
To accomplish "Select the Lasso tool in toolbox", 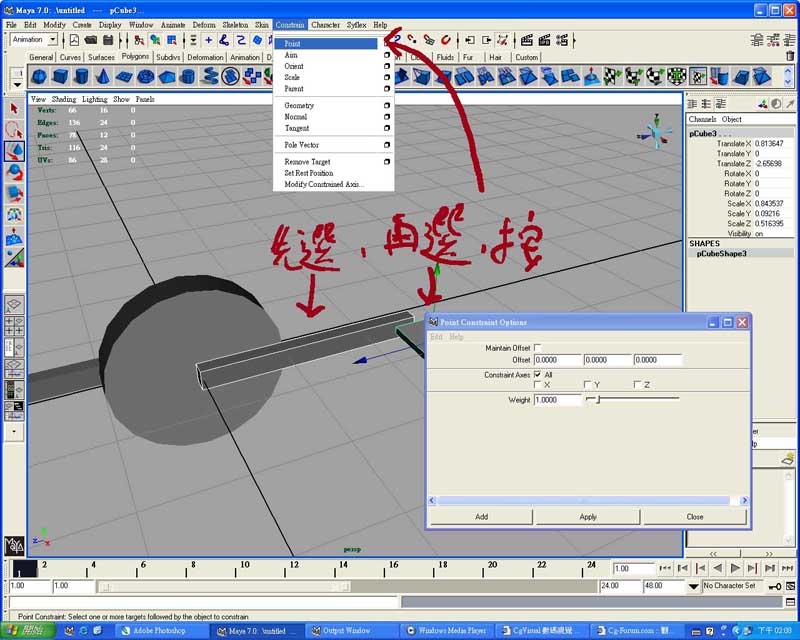I will (14, 130).
